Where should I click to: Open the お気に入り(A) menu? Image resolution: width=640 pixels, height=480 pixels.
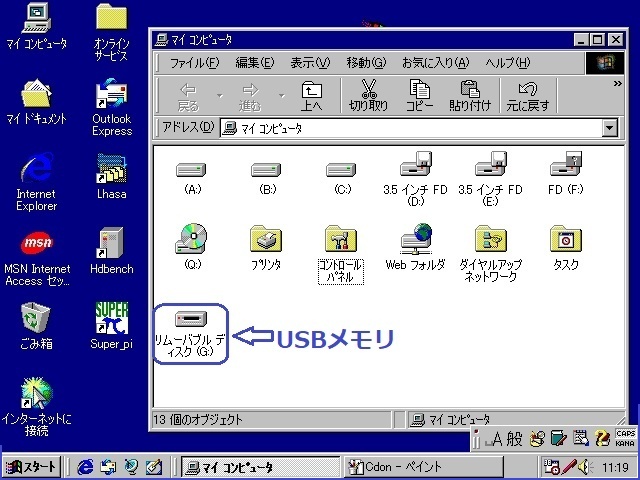tap(435, 63)
